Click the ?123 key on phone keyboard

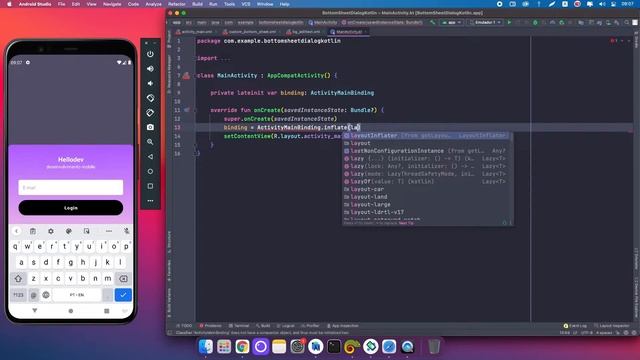pyautogui.click(x=18, y=295)
